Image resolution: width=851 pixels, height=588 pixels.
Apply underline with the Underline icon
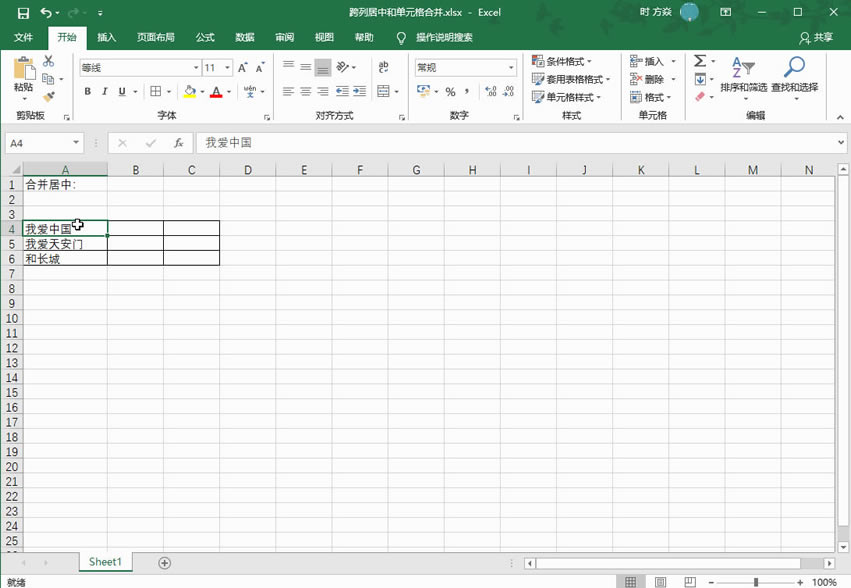tap(121, 91)
